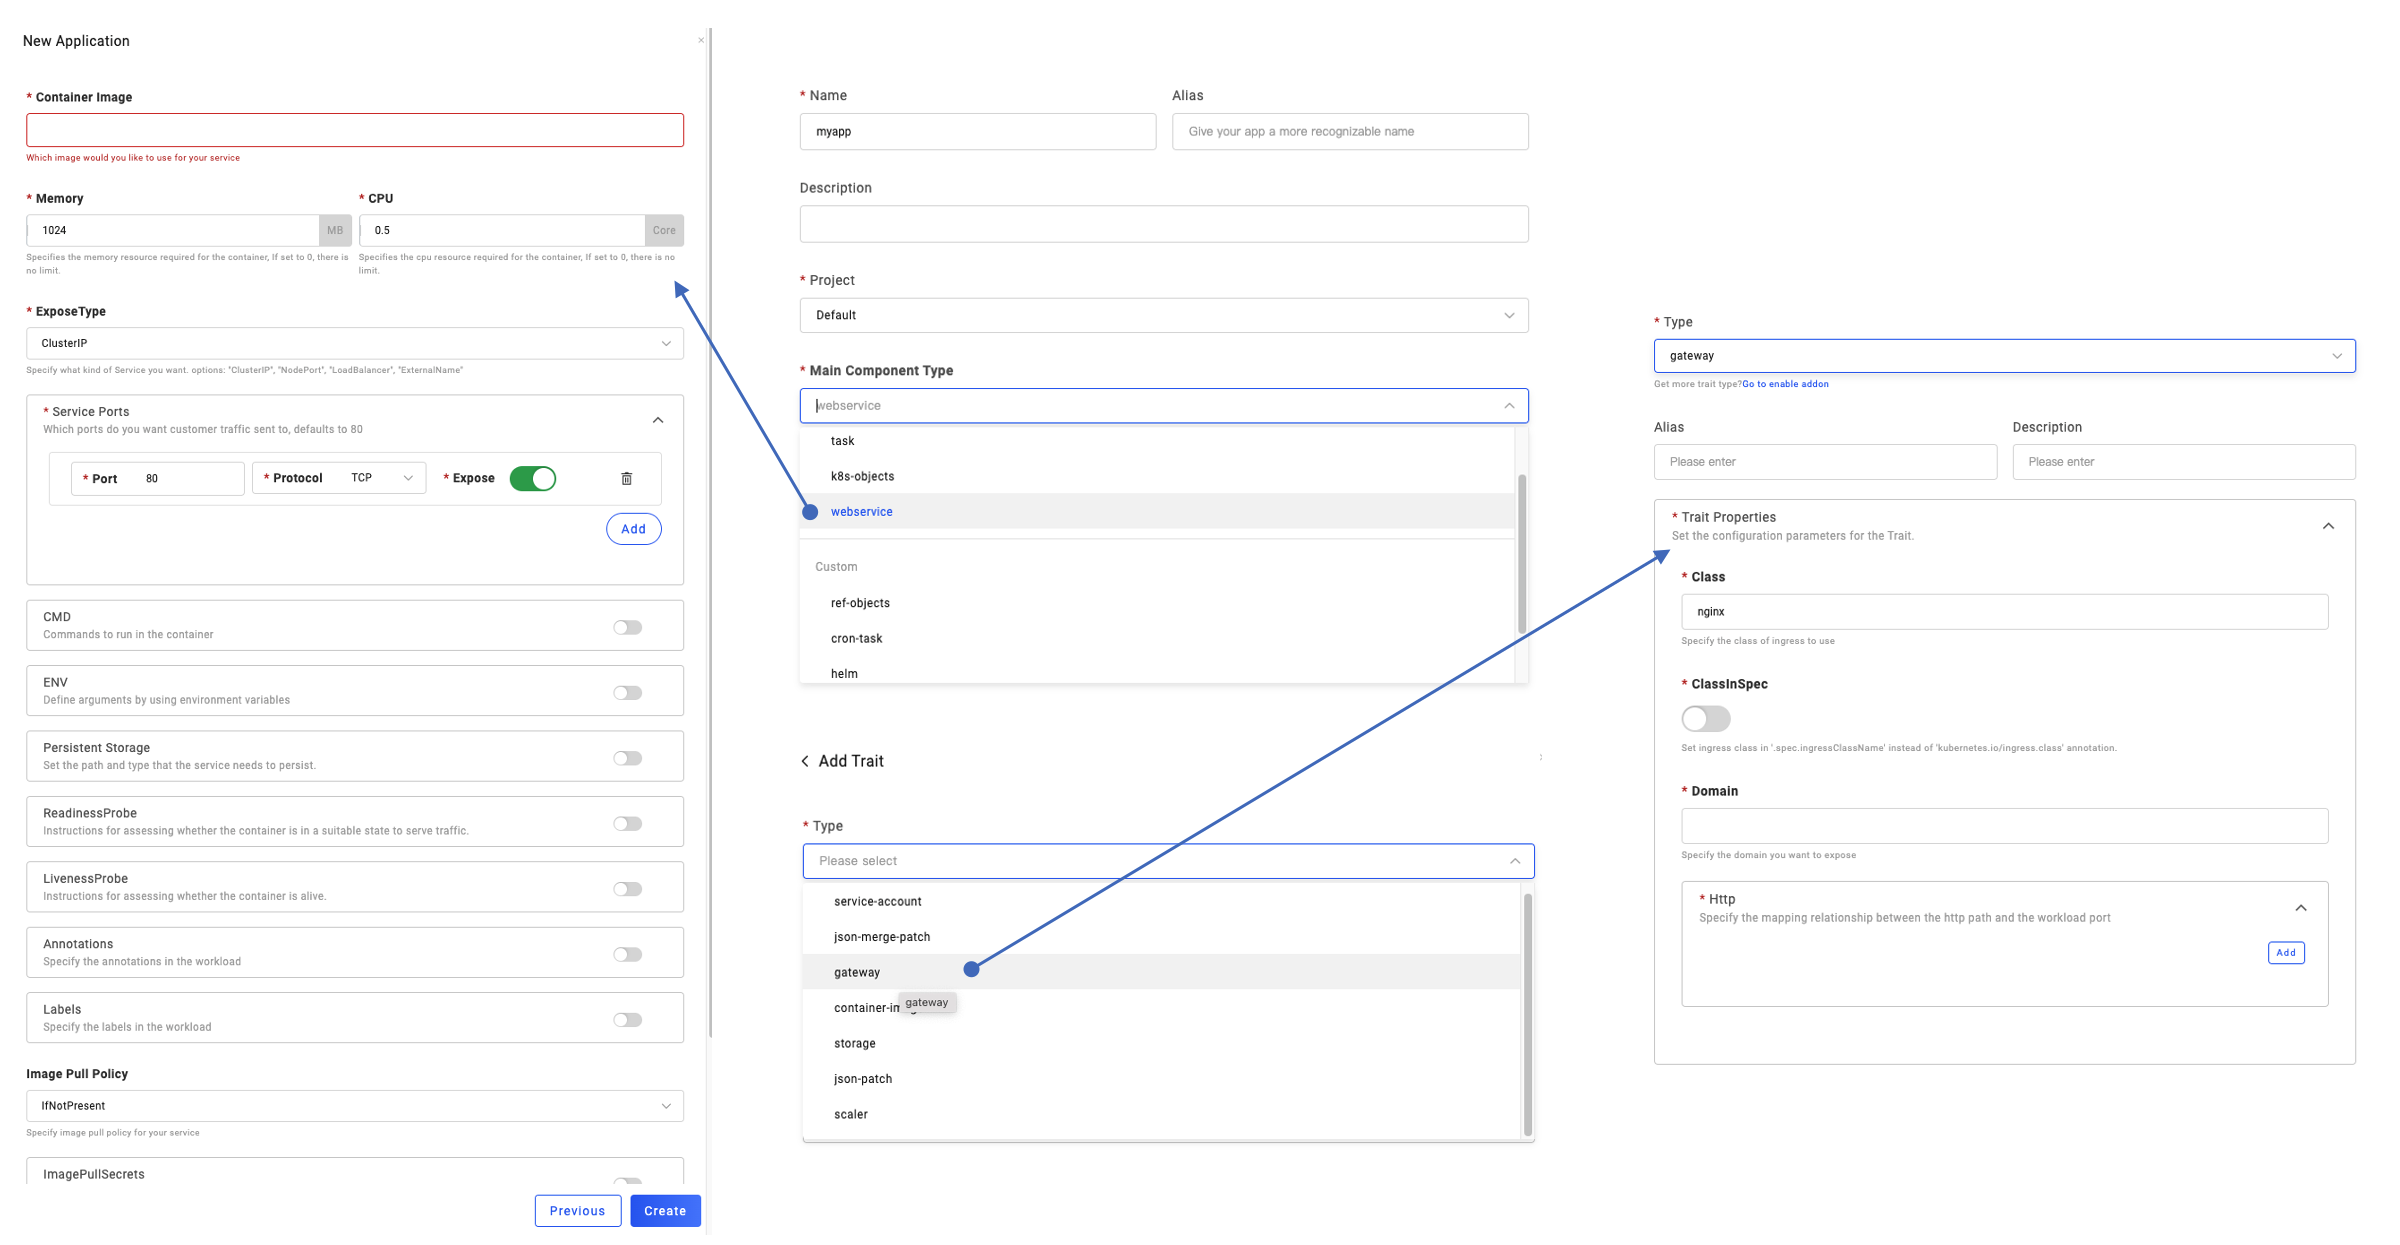Collapse the Trait Properties section

point(2328,526)
